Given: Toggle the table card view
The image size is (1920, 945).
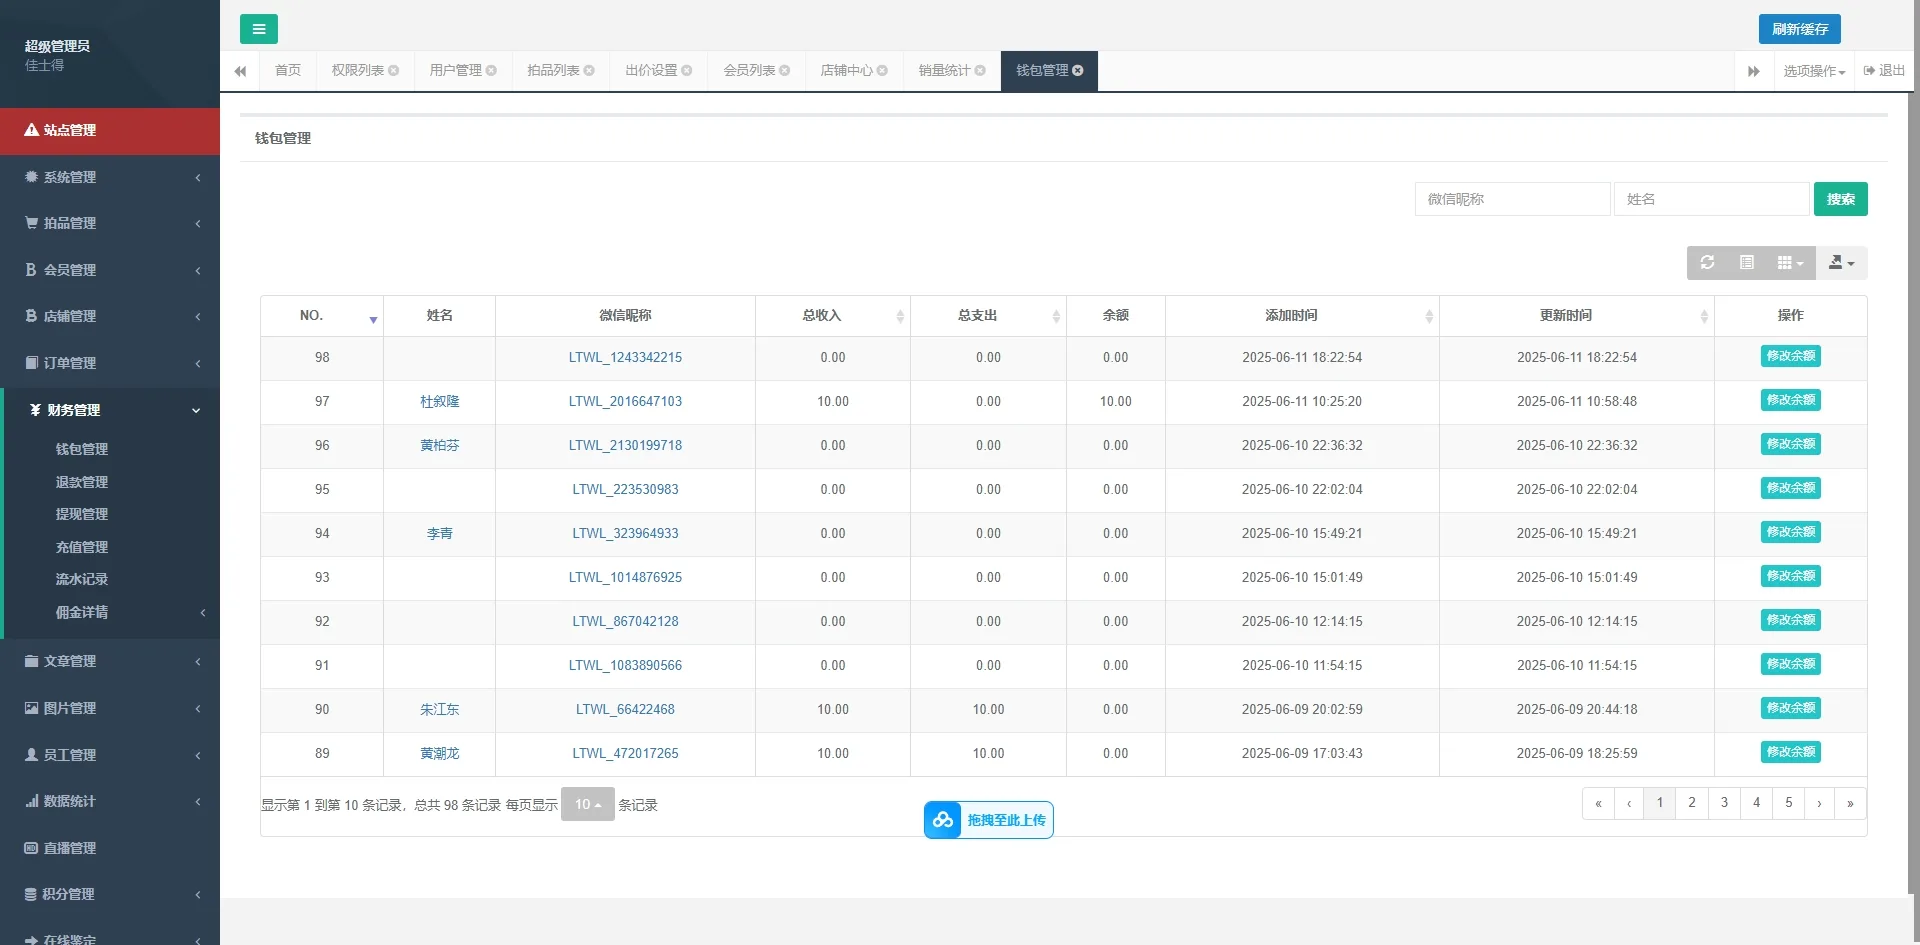Looking at the screenshot, I should coord(1746,263).
